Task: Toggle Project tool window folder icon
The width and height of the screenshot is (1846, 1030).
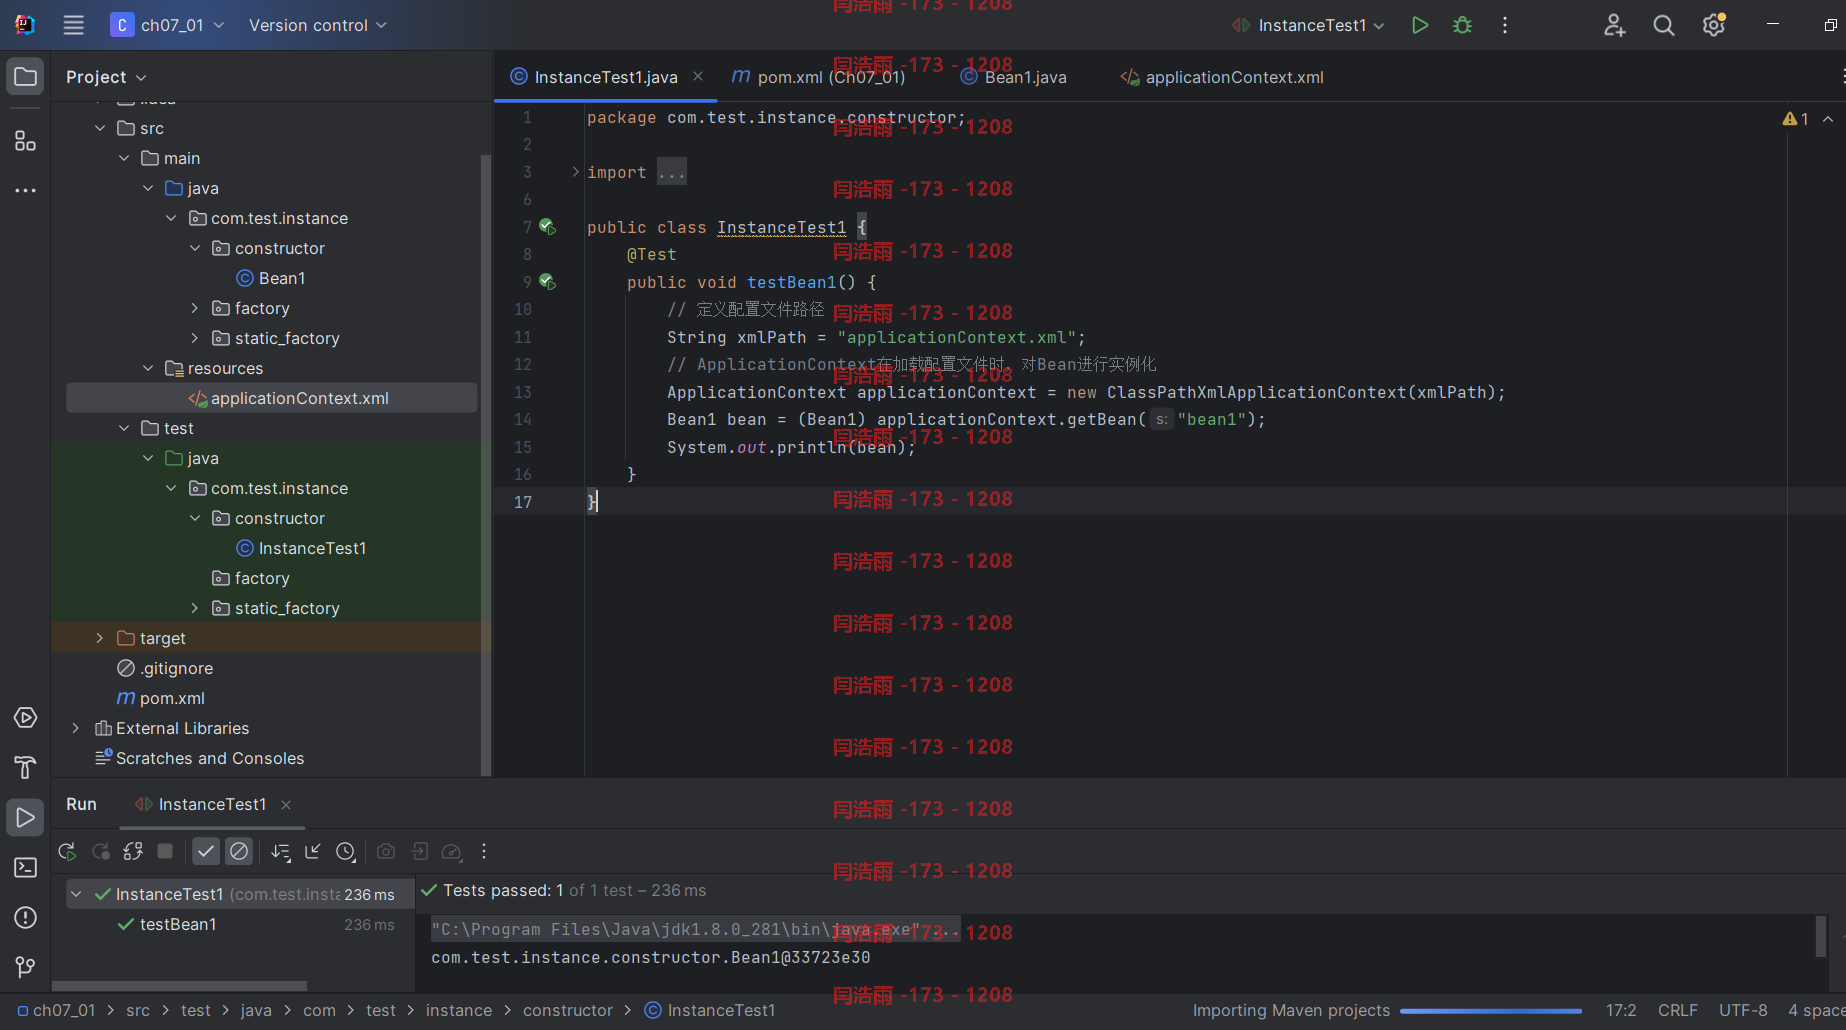Action: (x=25, y=77)
